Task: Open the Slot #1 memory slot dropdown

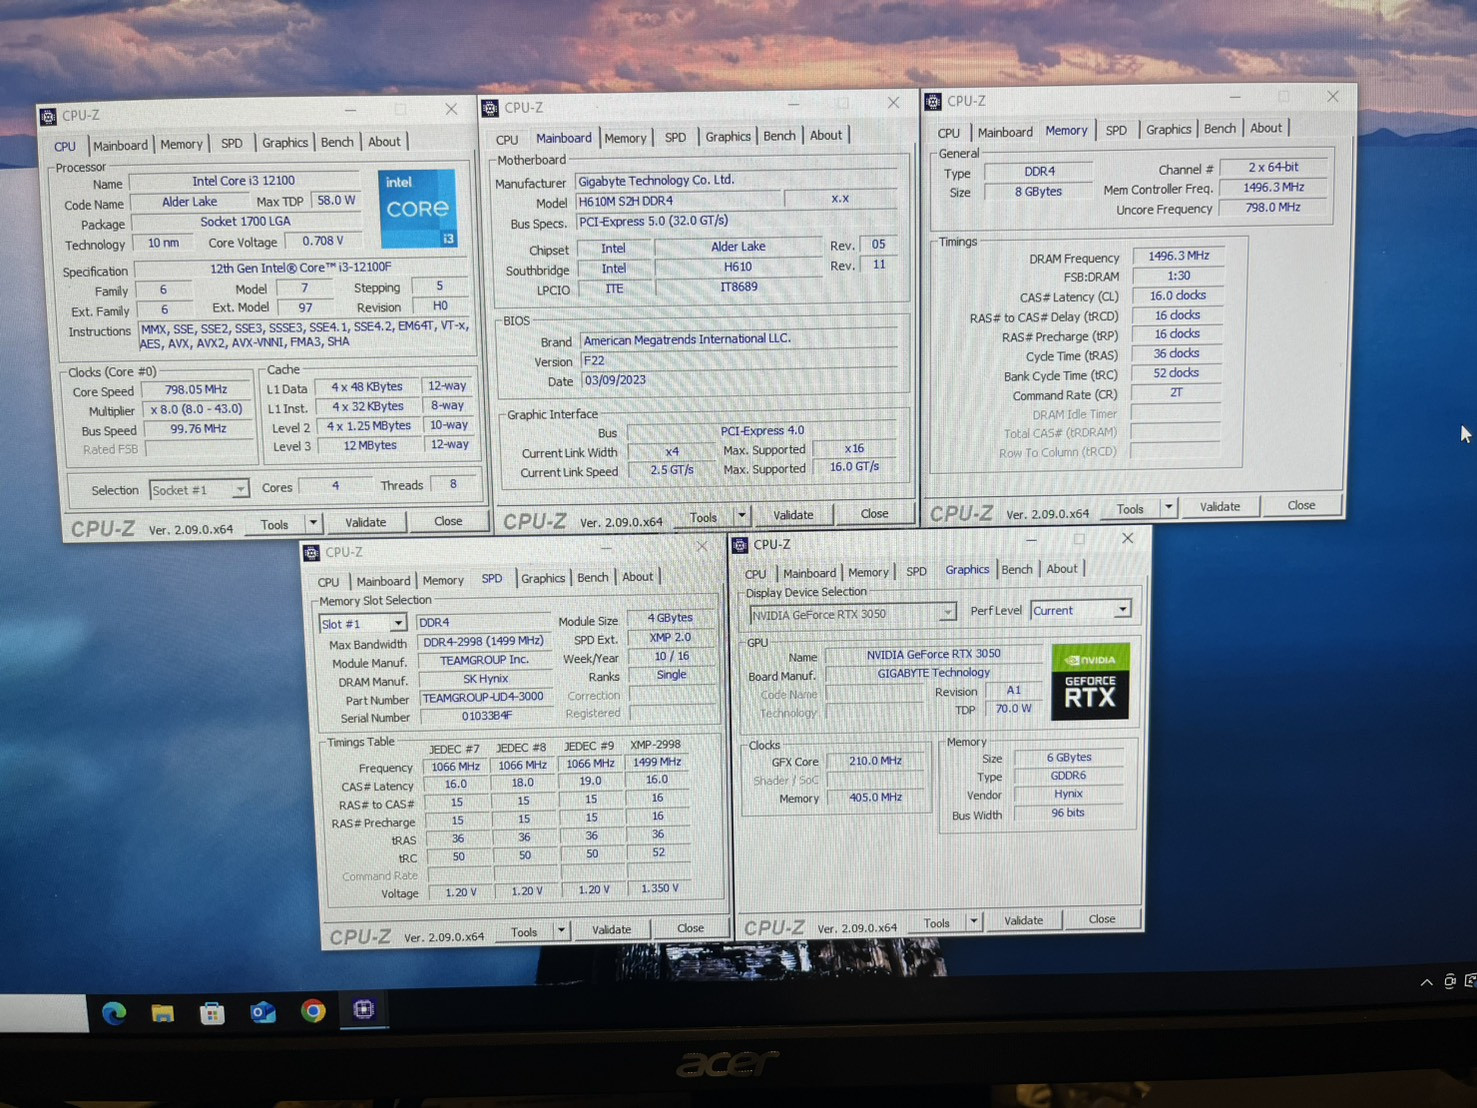Action: [397, 623]
